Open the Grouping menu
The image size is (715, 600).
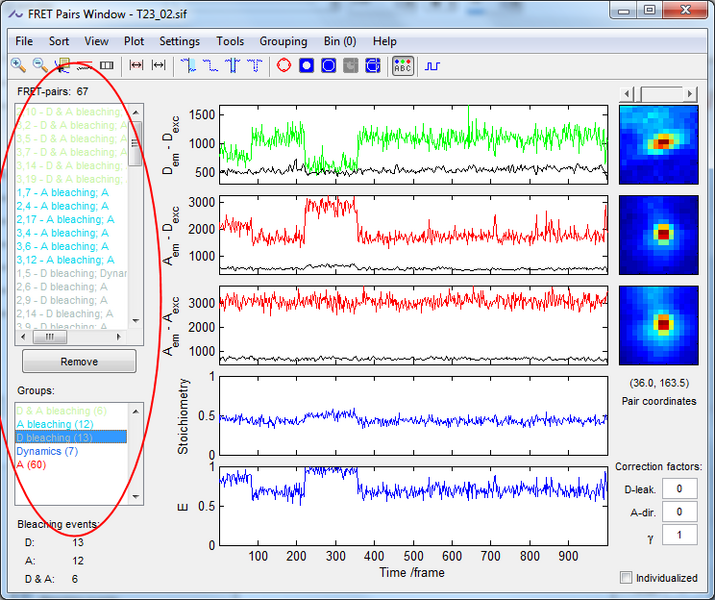pyautogui.click(x=283, y=41)
